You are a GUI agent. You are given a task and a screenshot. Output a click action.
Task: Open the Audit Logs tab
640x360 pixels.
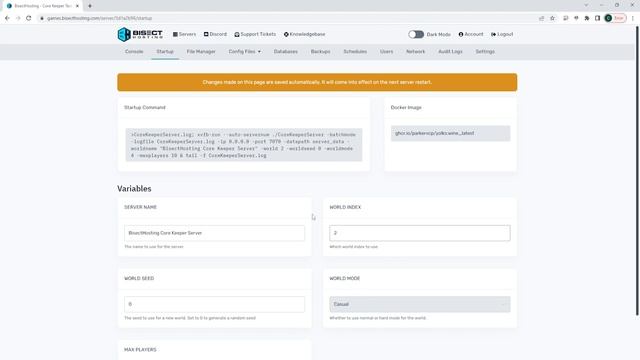(x=450, y=51)
